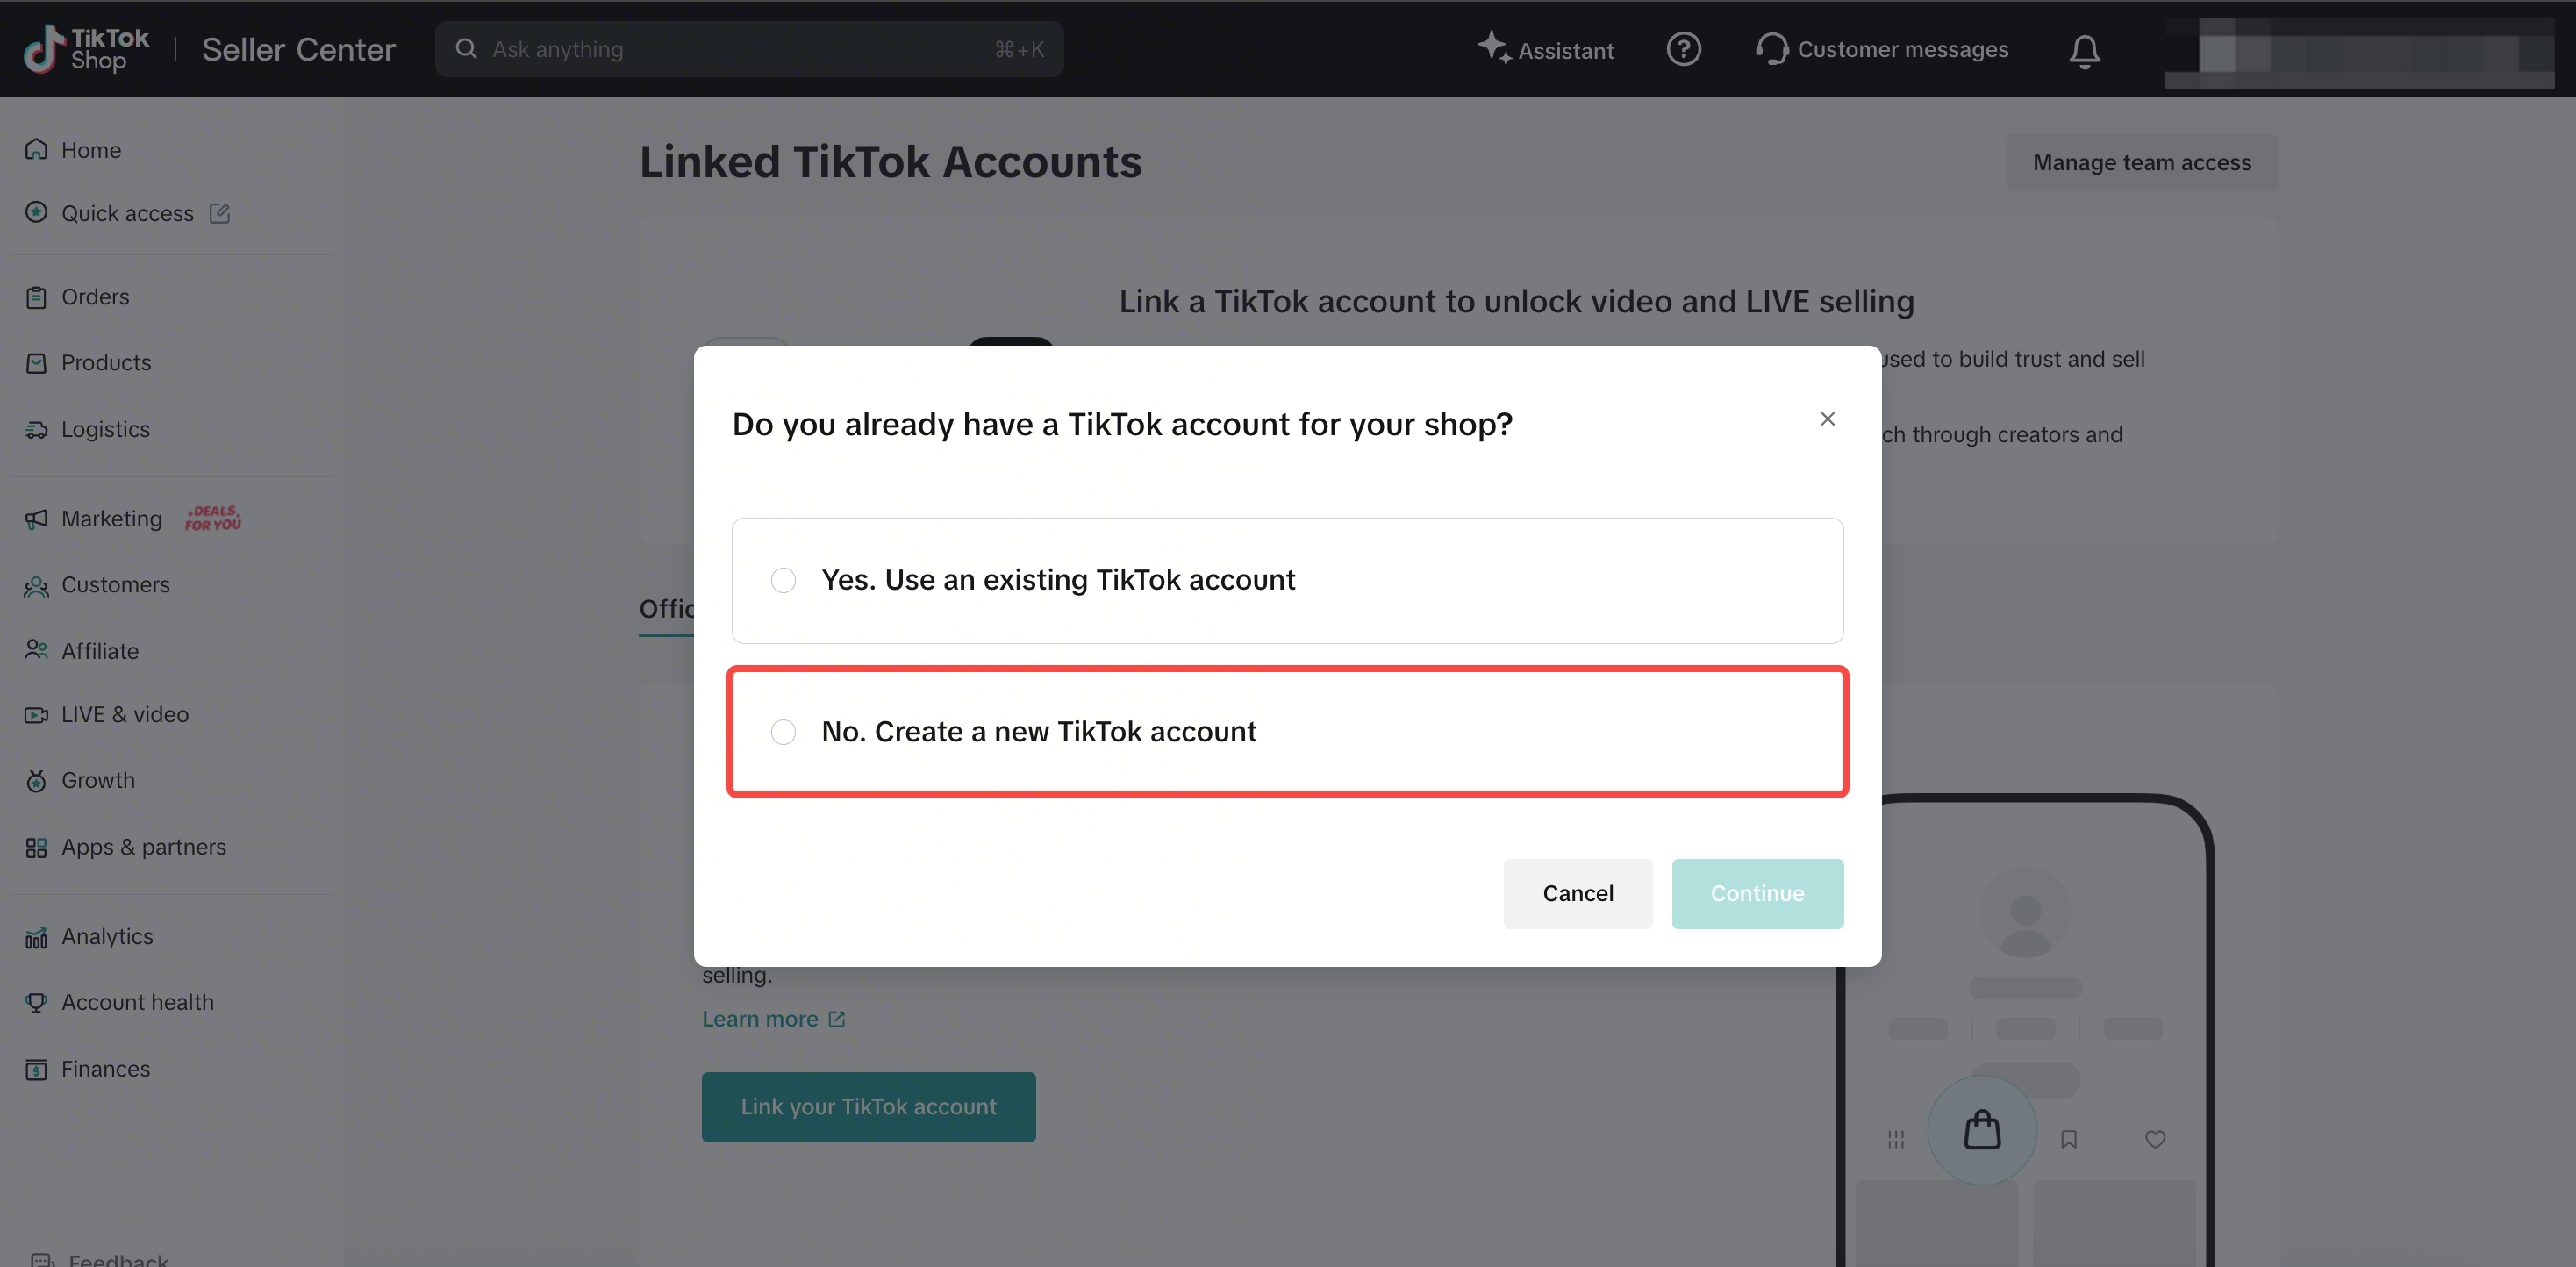The image size is (2576, 1267).
Task: Click the Customers people icon
Action: (x=36, y=586)
